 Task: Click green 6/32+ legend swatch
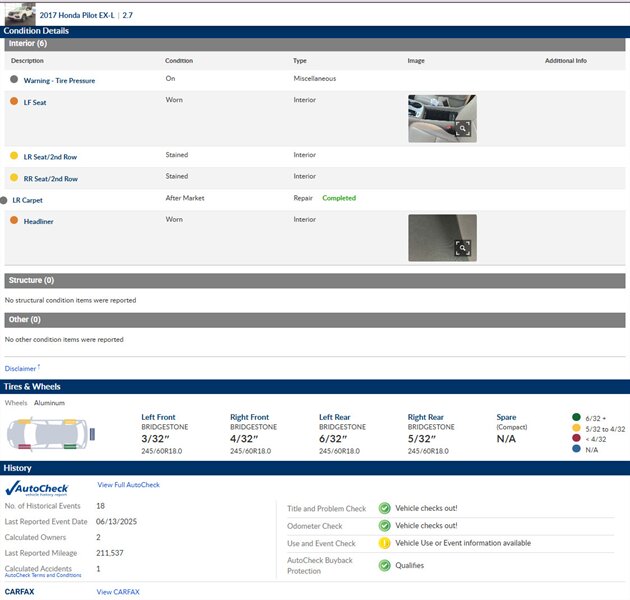tap(576, 417)
